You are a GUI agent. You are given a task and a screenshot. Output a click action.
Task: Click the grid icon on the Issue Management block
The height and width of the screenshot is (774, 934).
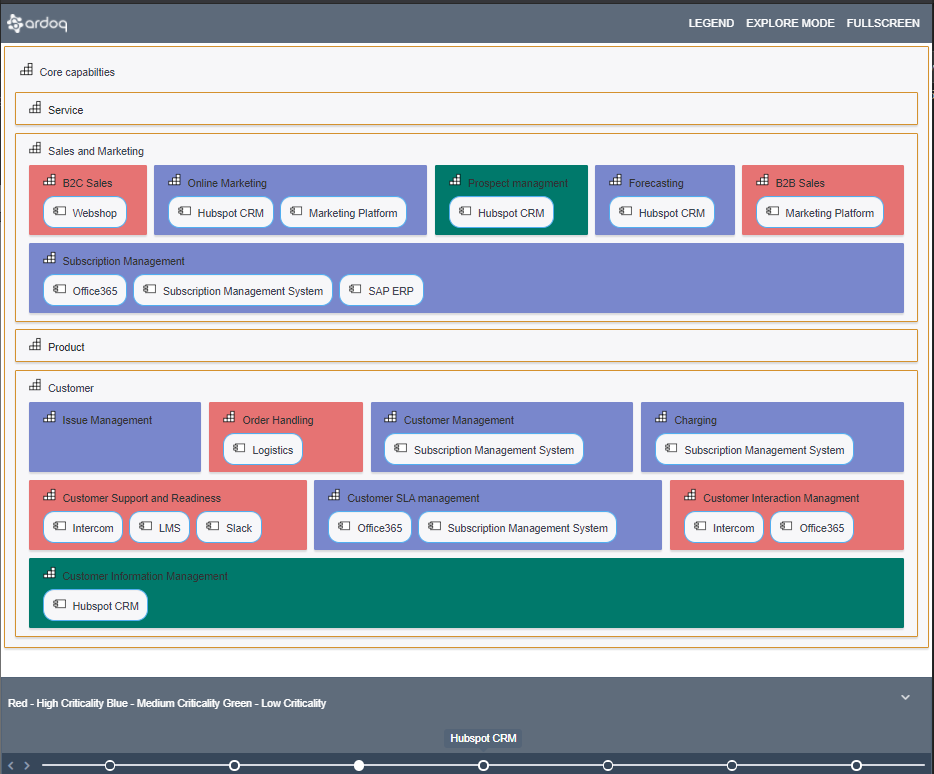coord(49,416)
